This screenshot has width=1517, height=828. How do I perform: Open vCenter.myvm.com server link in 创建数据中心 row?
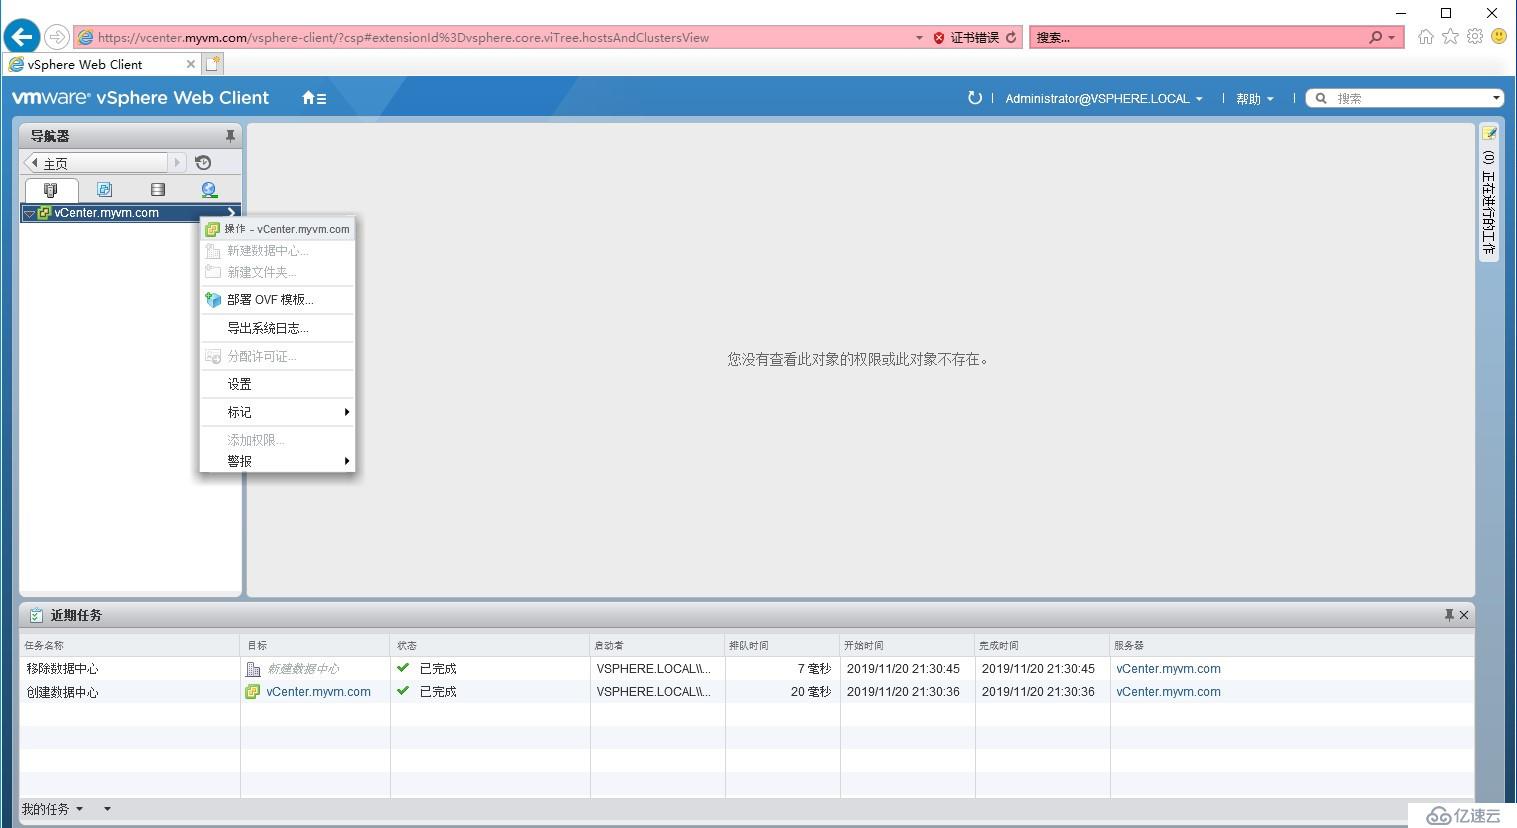1168,691
